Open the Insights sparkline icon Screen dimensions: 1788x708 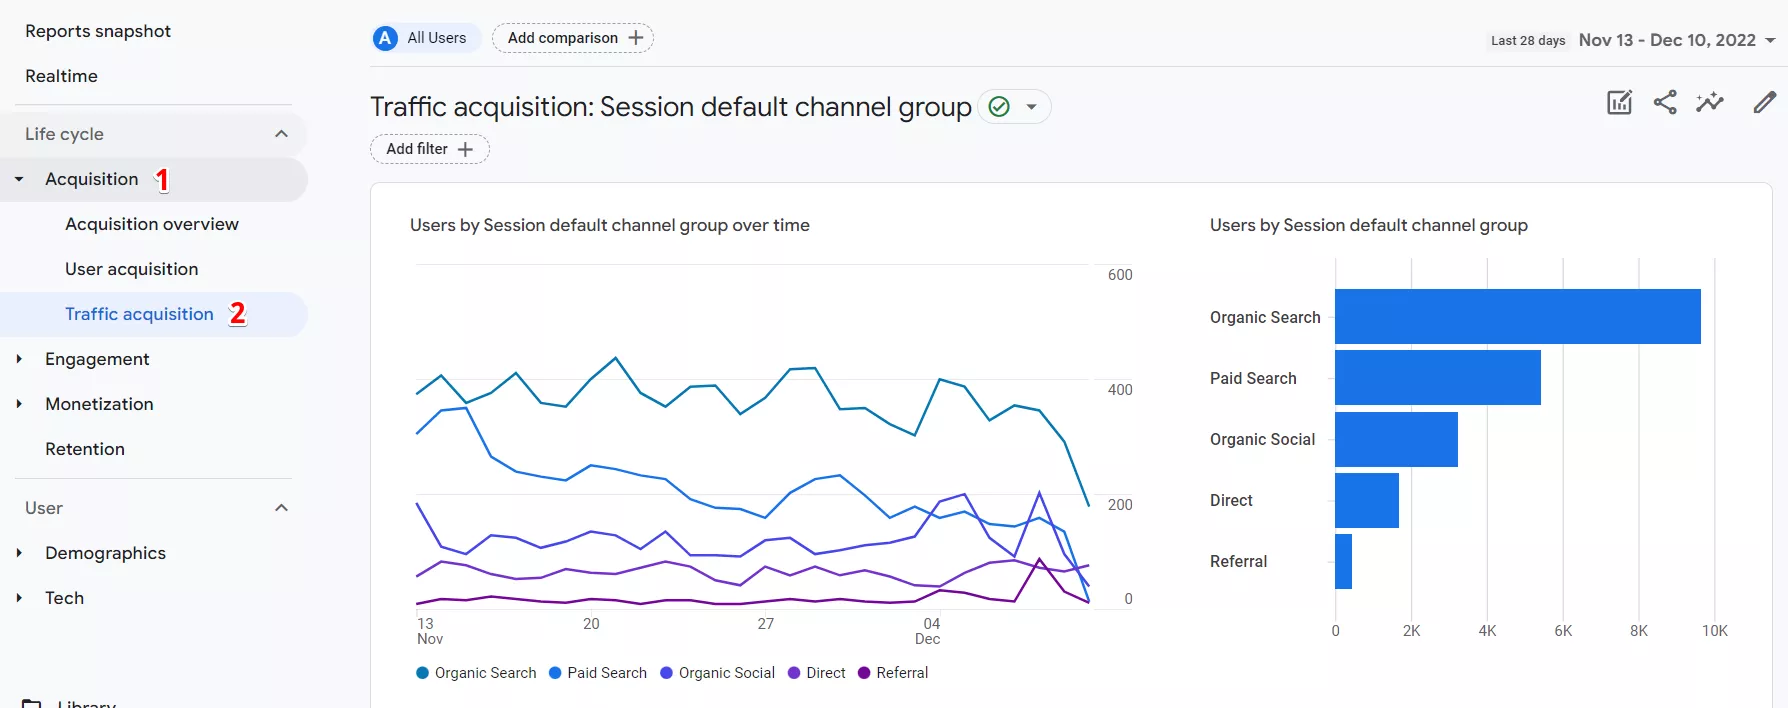tap(1710, 102)
